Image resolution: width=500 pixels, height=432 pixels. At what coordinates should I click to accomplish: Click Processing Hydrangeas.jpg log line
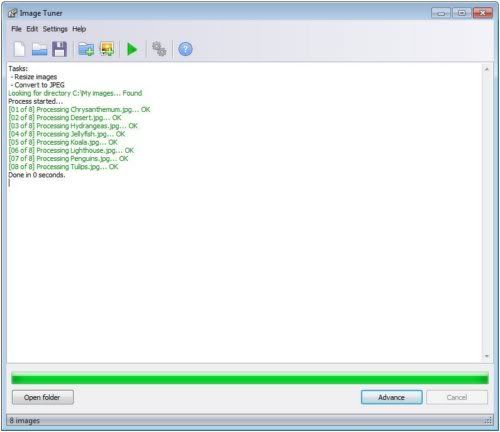point(73,126)
